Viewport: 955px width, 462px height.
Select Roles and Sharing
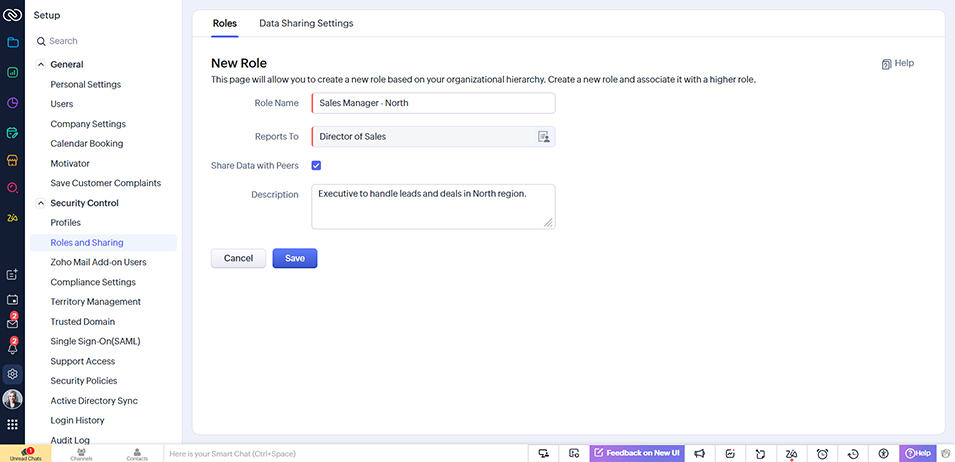104,242
